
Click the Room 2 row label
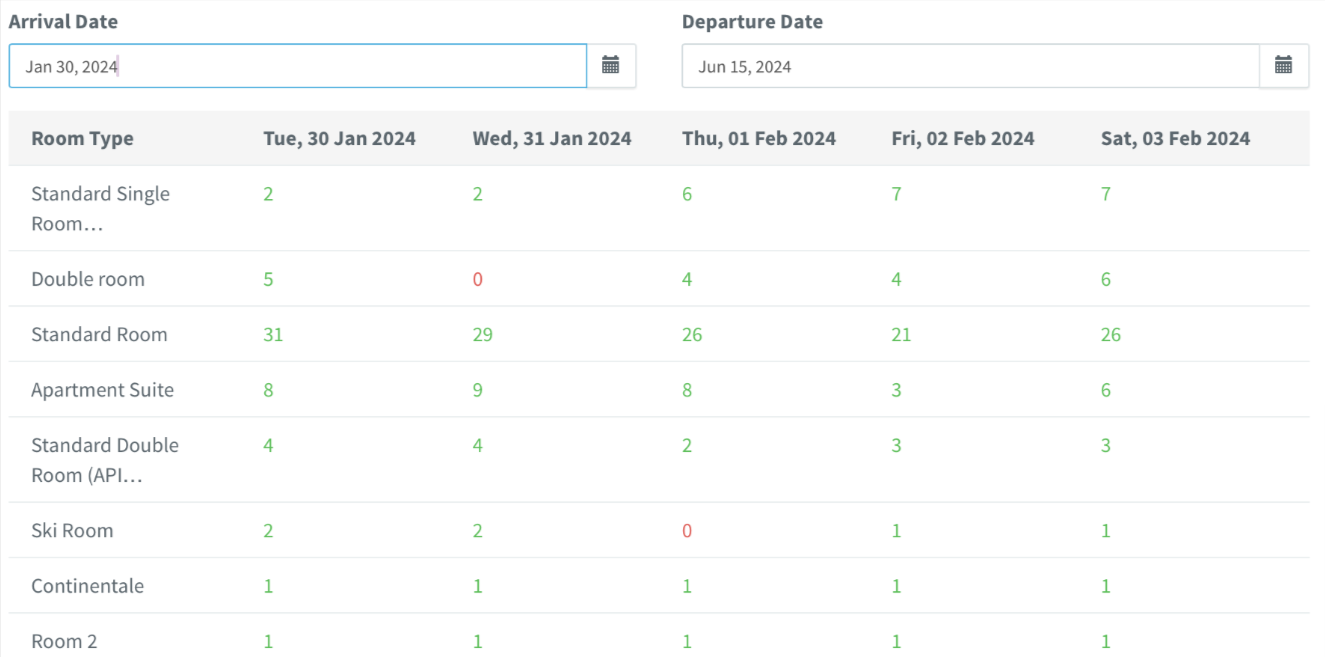pos(64,641)
